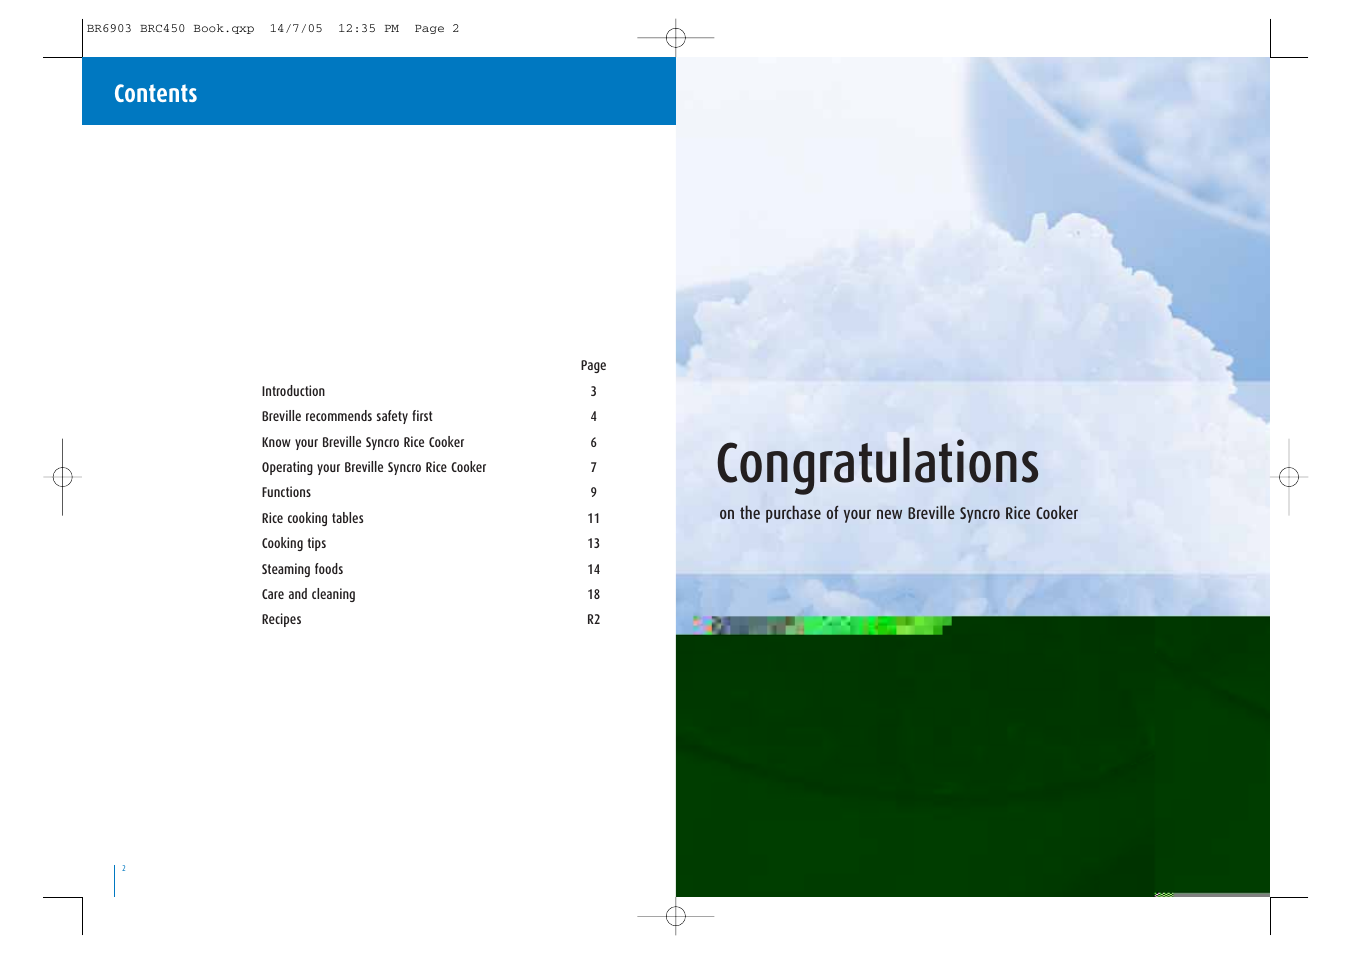This screenshot has width=1351, height=954.
Task: Click the 'Page' column header
Action: click(593, 365)
